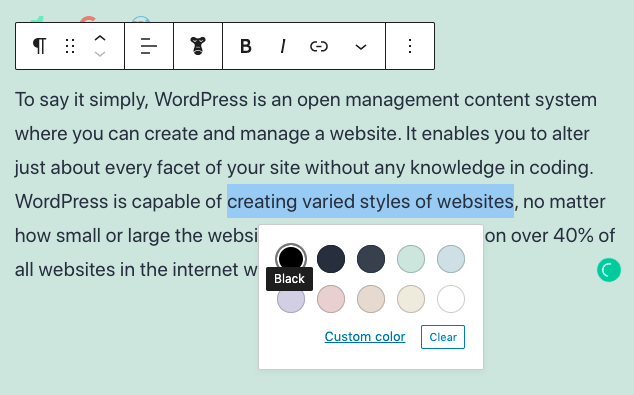Move block down with the down arrow
The image size is (634, 395).
click(100, 54)
